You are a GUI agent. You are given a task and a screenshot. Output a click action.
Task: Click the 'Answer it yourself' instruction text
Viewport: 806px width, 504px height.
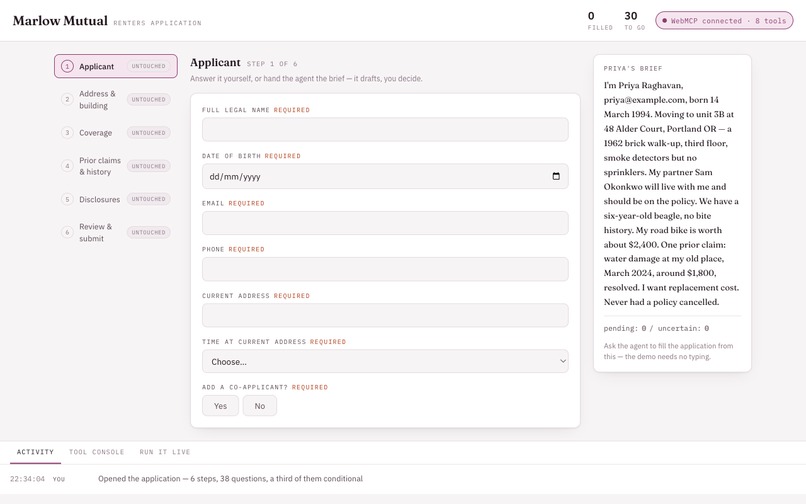tap(306, 79)
